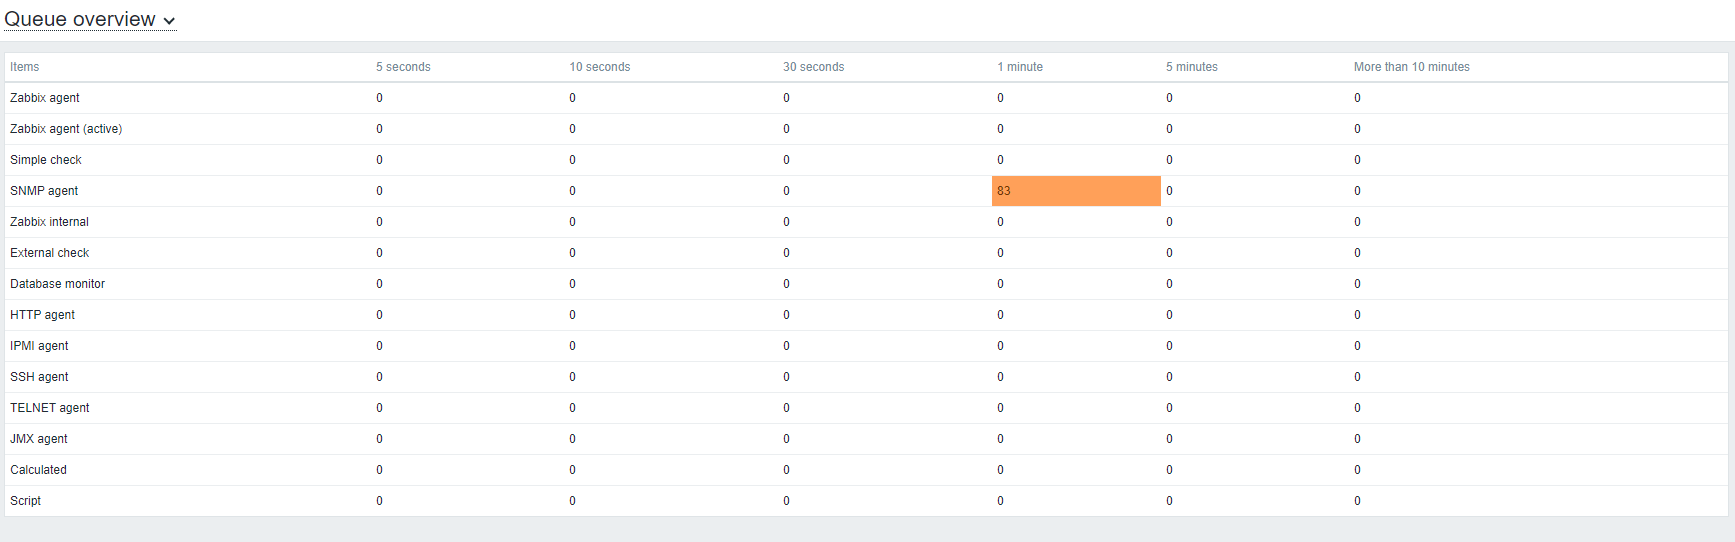Click the 5 minutes column header
Image resolution: width=1735 pixels, height=542 pixels.
(x=1191, y=67)
